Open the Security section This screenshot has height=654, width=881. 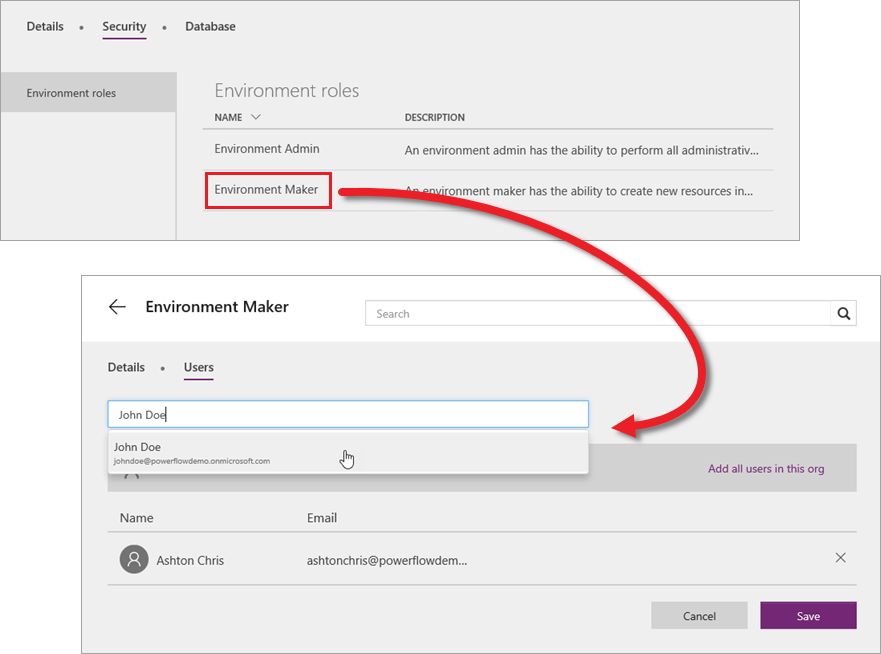124,27
